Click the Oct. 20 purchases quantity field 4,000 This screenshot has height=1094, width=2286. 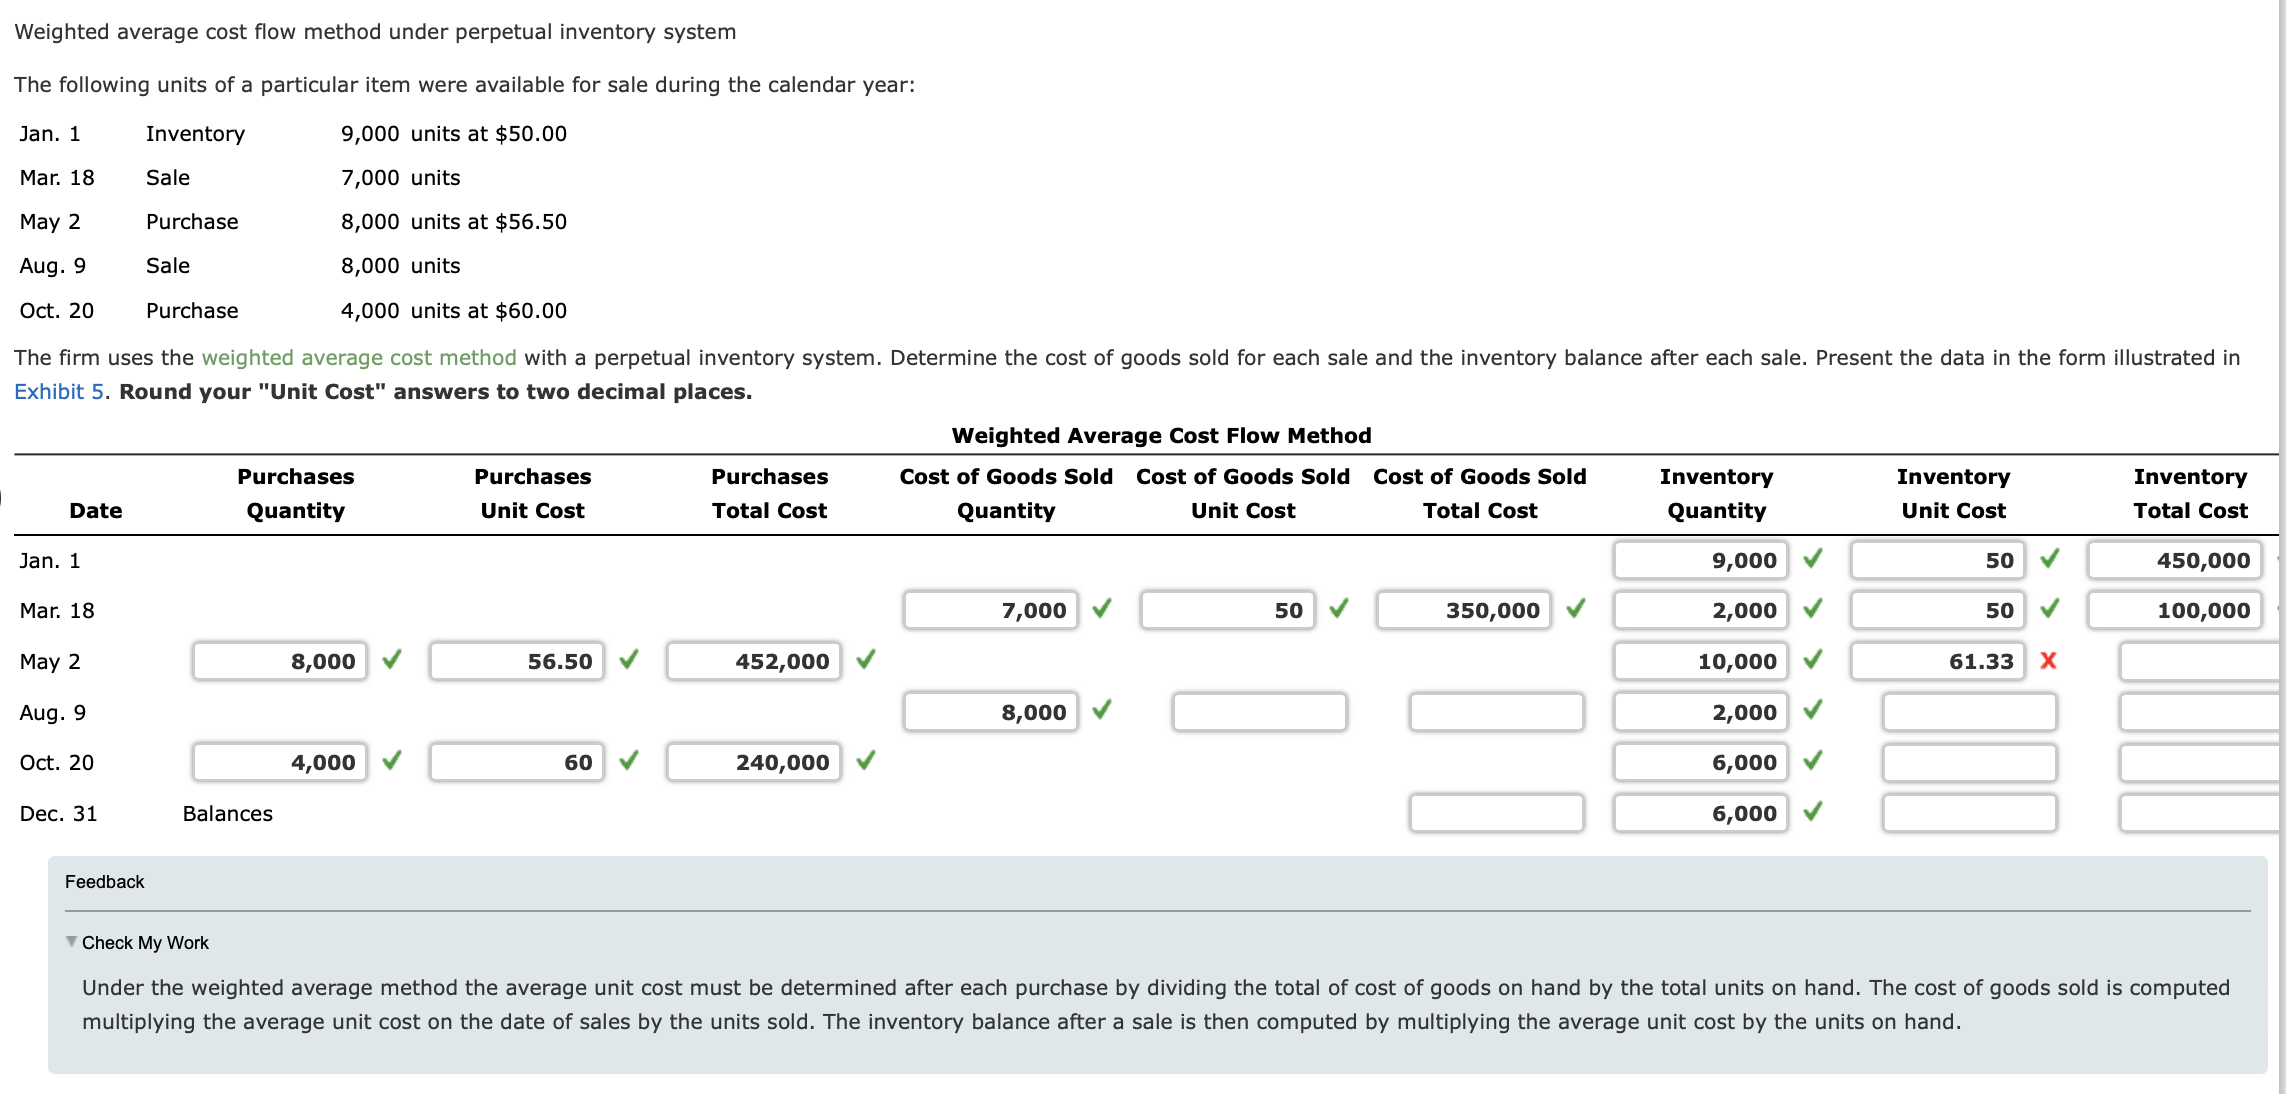pos(280,762)
